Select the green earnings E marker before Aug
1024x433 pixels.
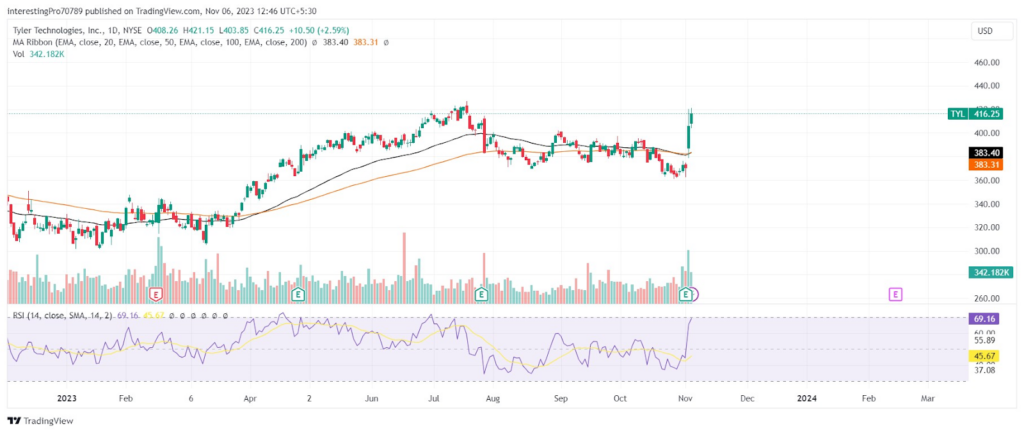482,295
